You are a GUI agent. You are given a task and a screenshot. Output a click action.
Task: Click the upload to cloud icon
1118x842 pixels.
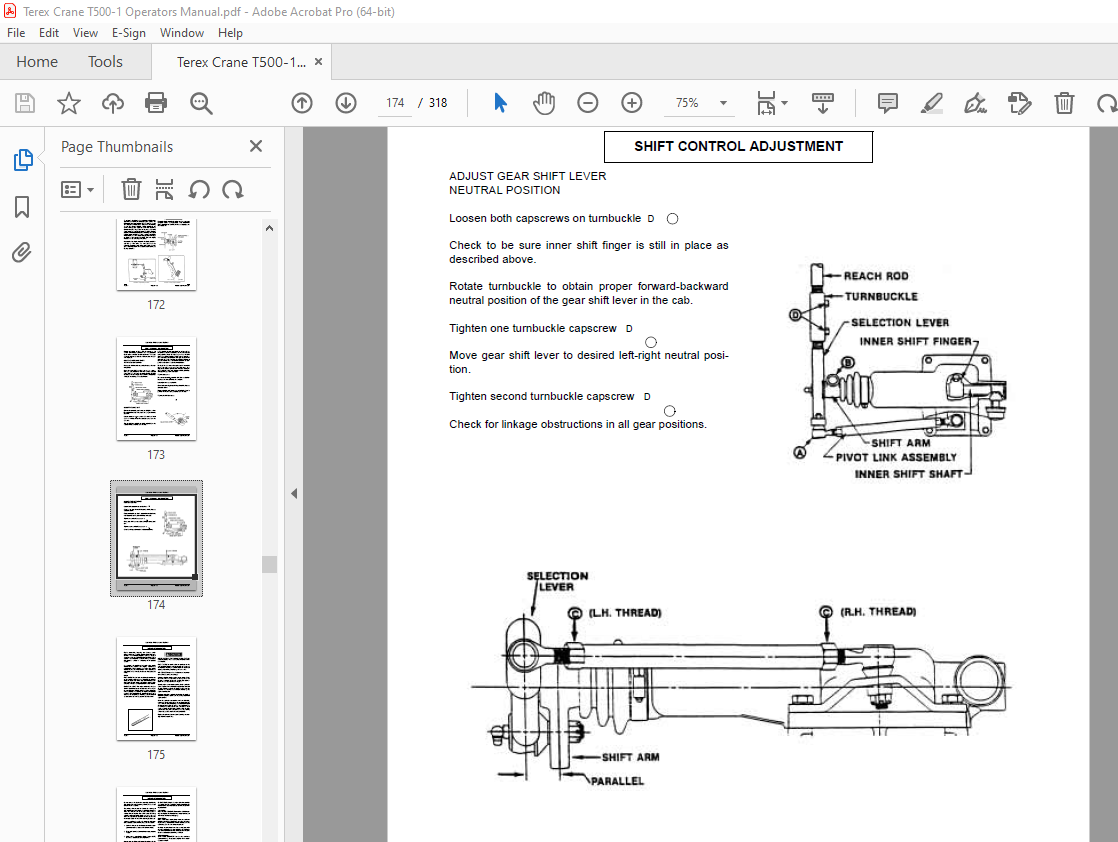[113, 103]
